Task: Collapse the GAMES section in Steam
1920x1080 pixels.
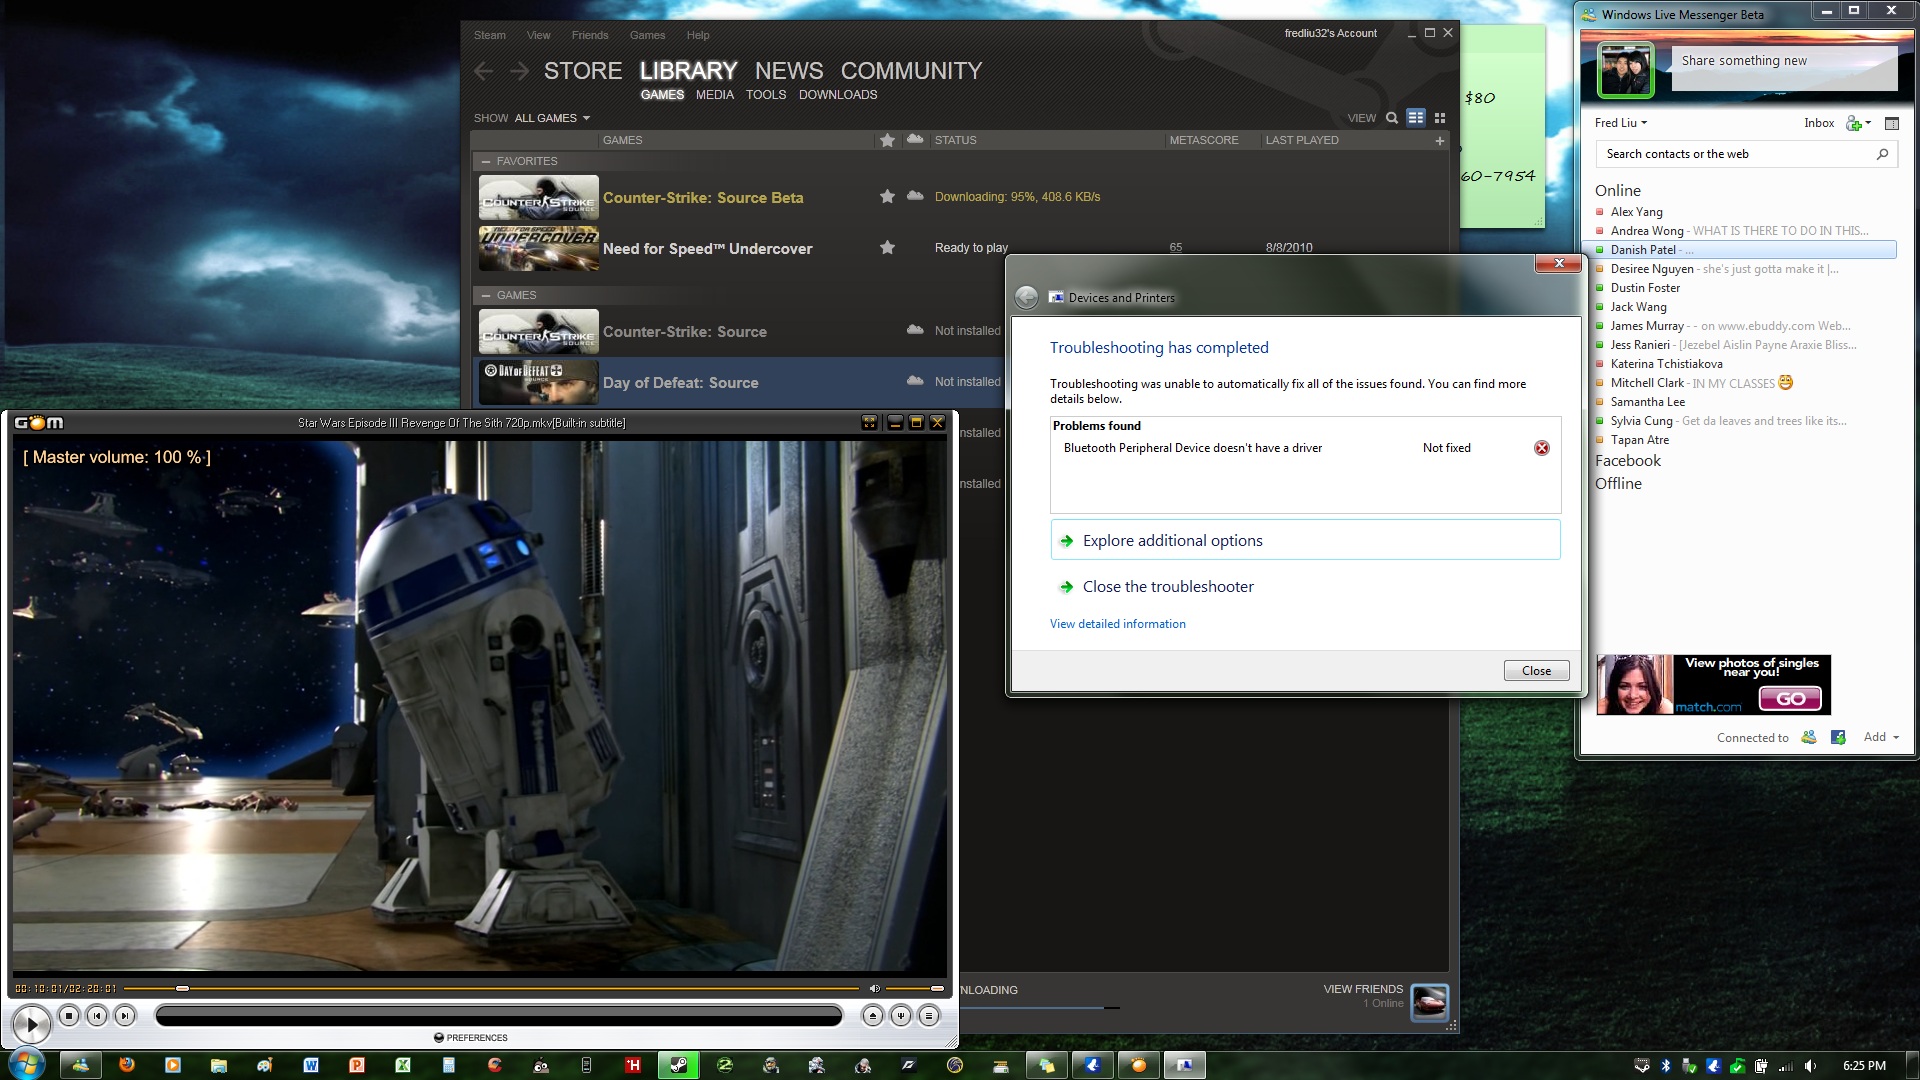Action: click(x=486, y=295)
